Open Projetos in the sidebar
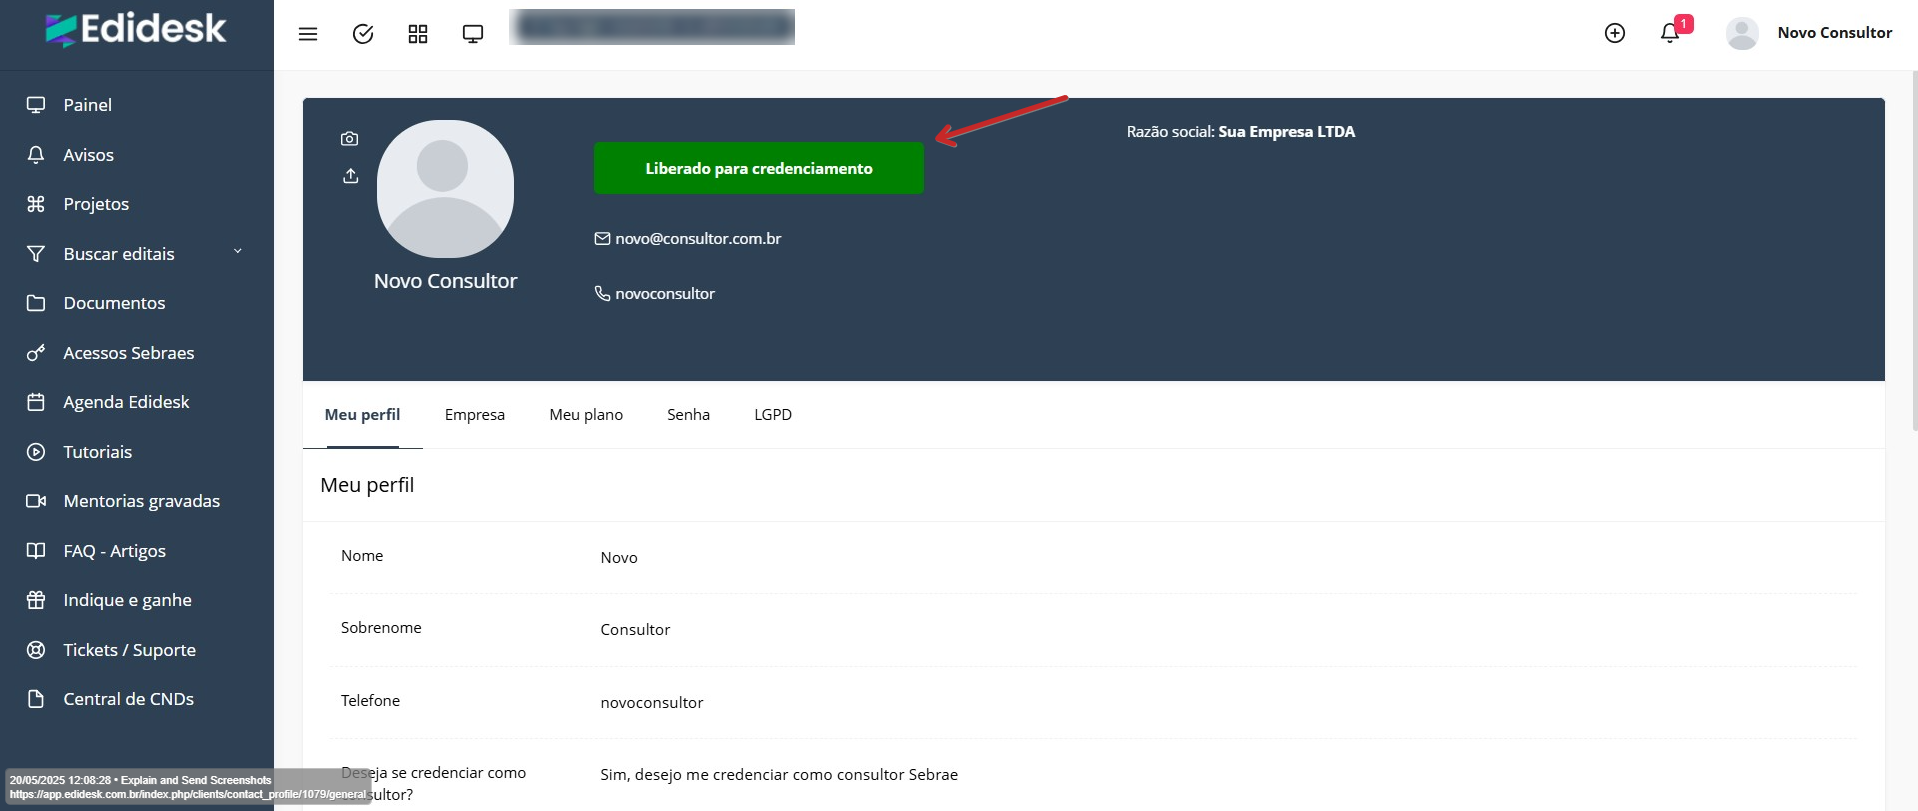The image size is (1918, 811). pyautogui.click(x=96, y=204)
